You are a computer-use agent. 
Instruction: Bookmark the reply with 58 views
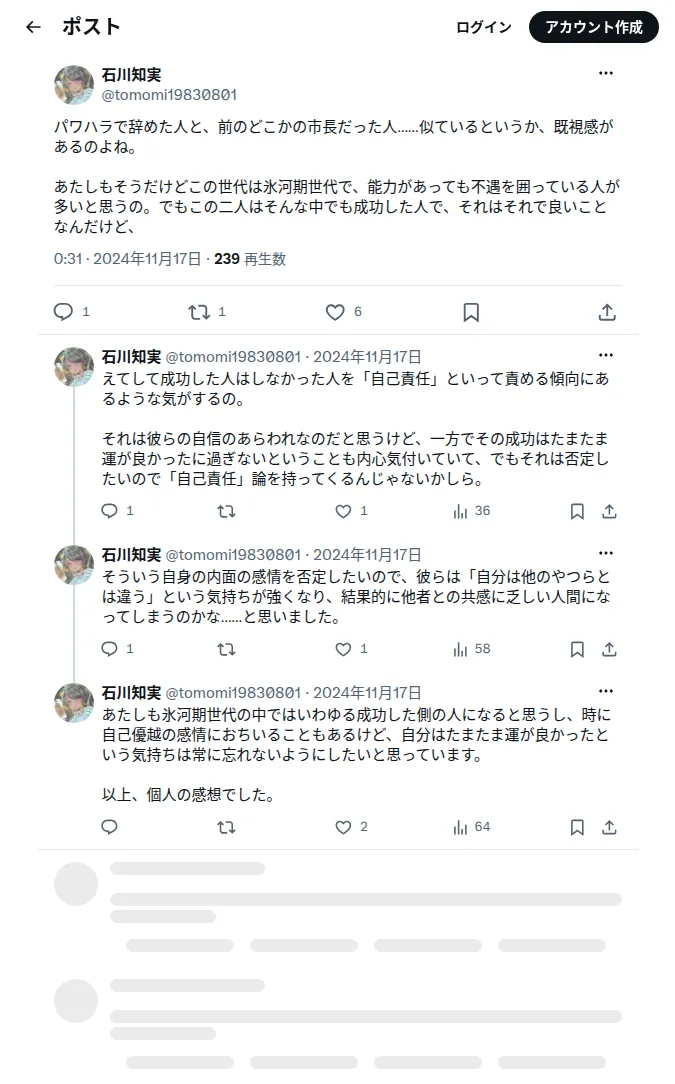[x=577, y=649]
